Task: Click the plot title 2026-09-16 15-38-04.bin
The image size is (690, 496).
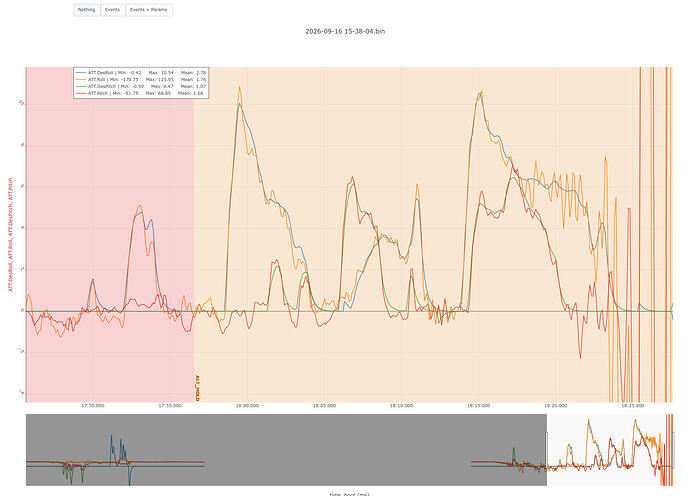Action: coord(345,31)
